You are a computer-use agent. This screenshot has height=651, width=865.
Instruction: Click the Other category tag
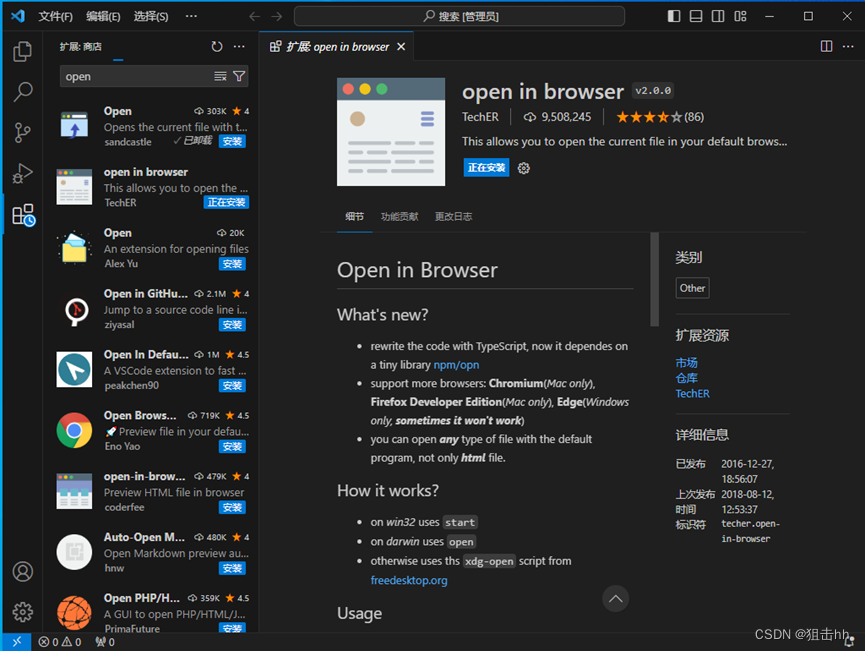coord(692,288)
